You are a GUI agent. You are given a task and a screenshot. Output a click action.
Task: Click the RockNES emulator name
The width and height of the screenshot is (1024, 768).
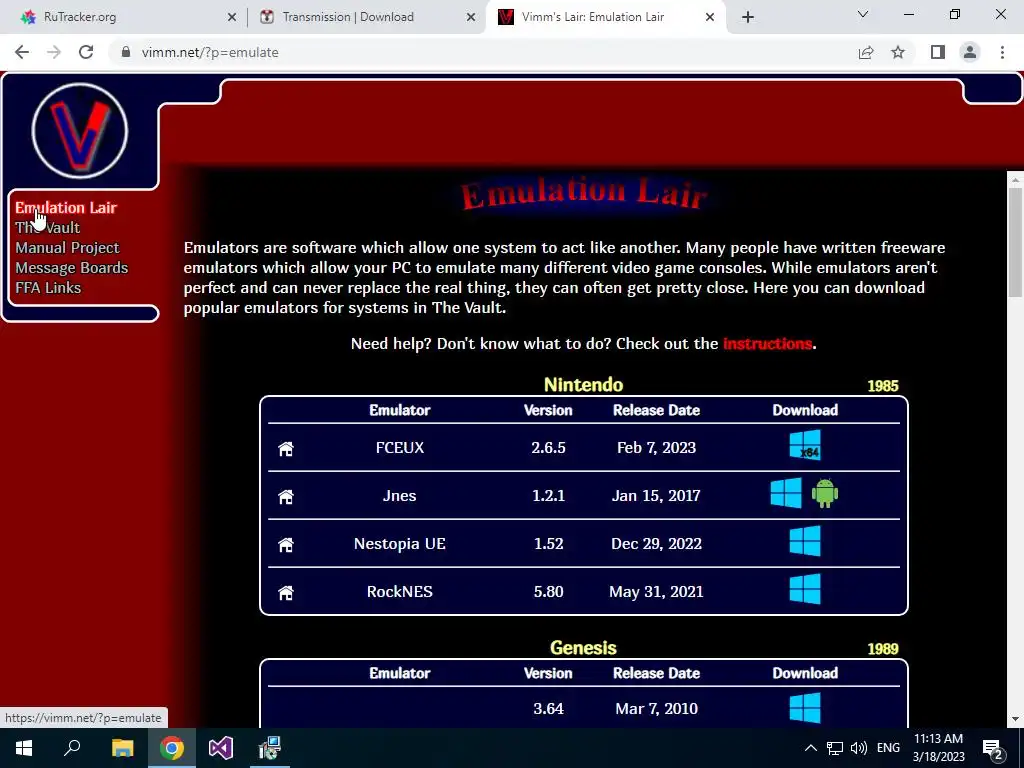click(400, 592)
